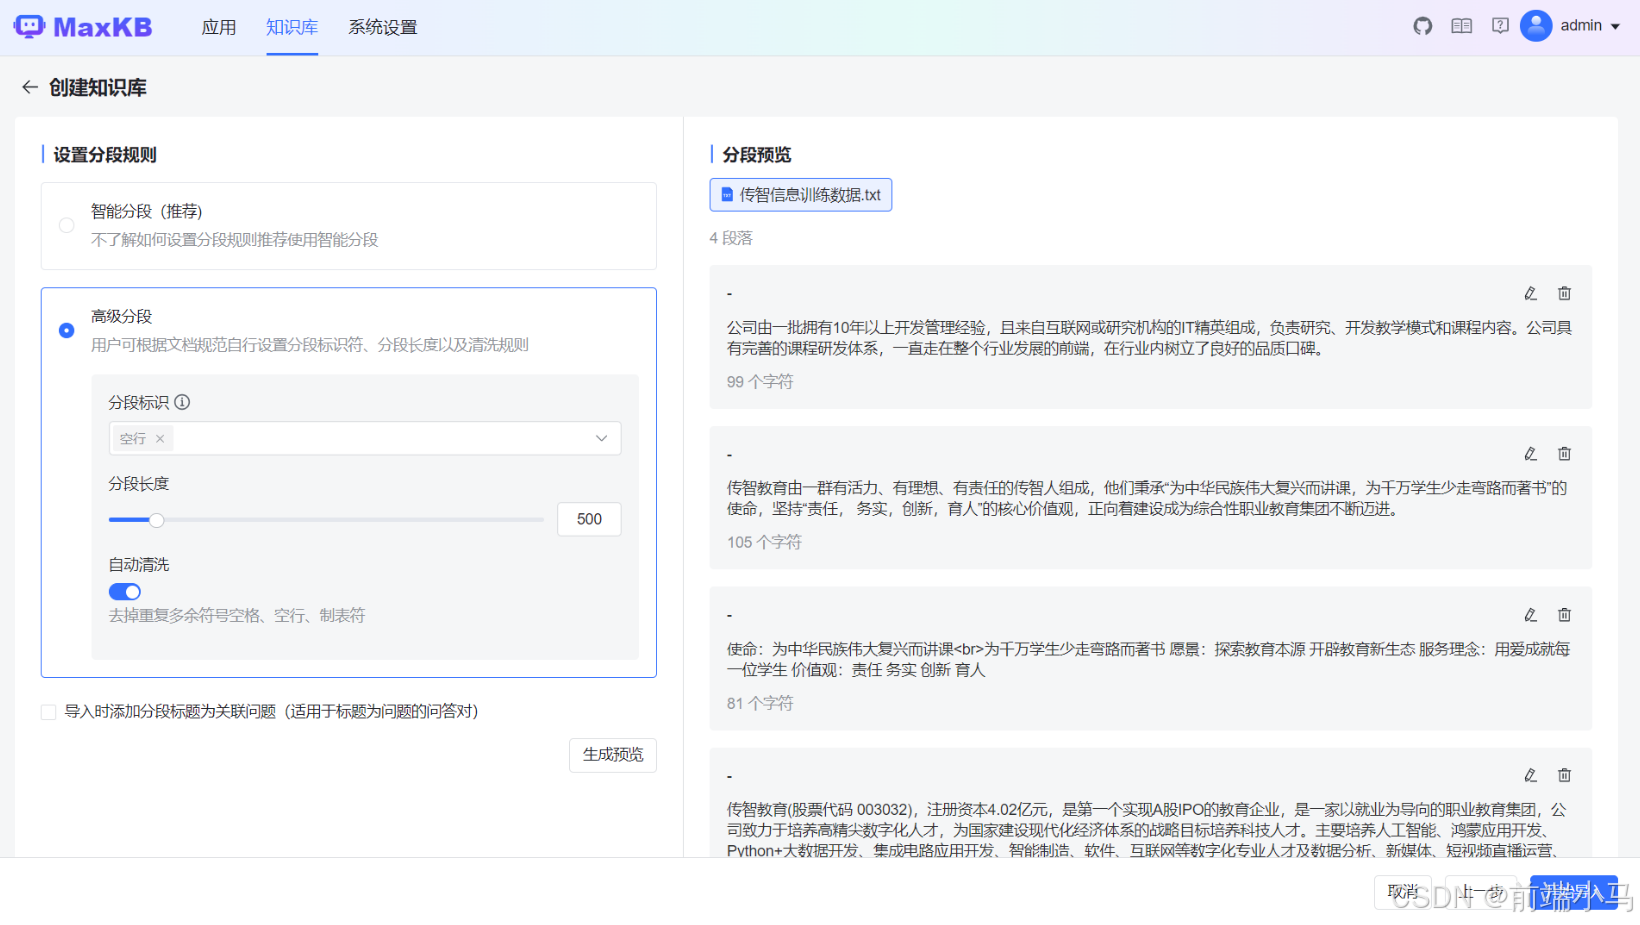The image size is (1640, 925).
Task: Toggle the 自动清洗 switch
Action: tap(125, 592)
